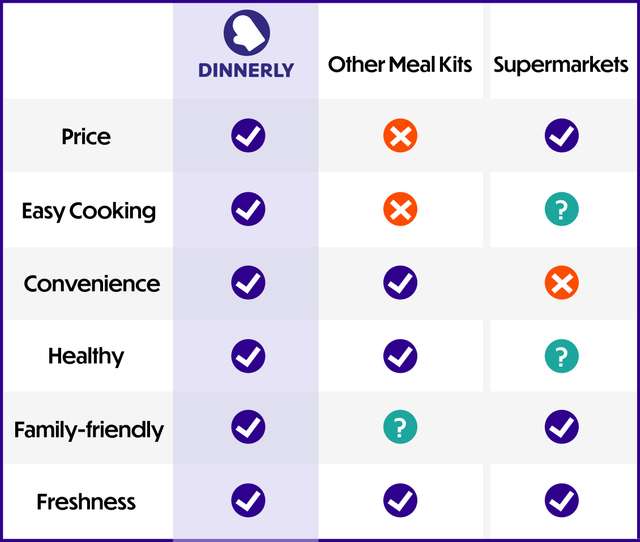
Task: Click Supermarkets Easy Cooking question mark icon
Action: click(562, 209)
